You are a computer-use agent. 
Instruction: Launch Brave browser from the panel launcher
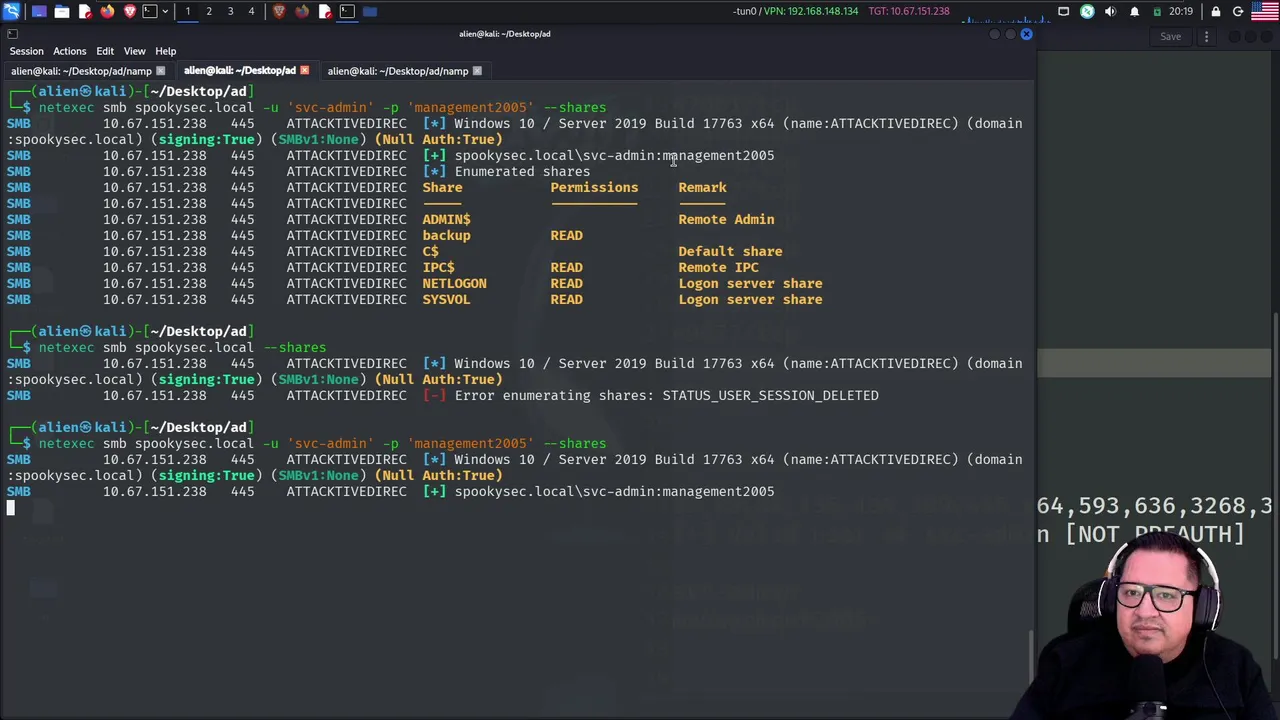pyautogui.click(x=130, y=11)
